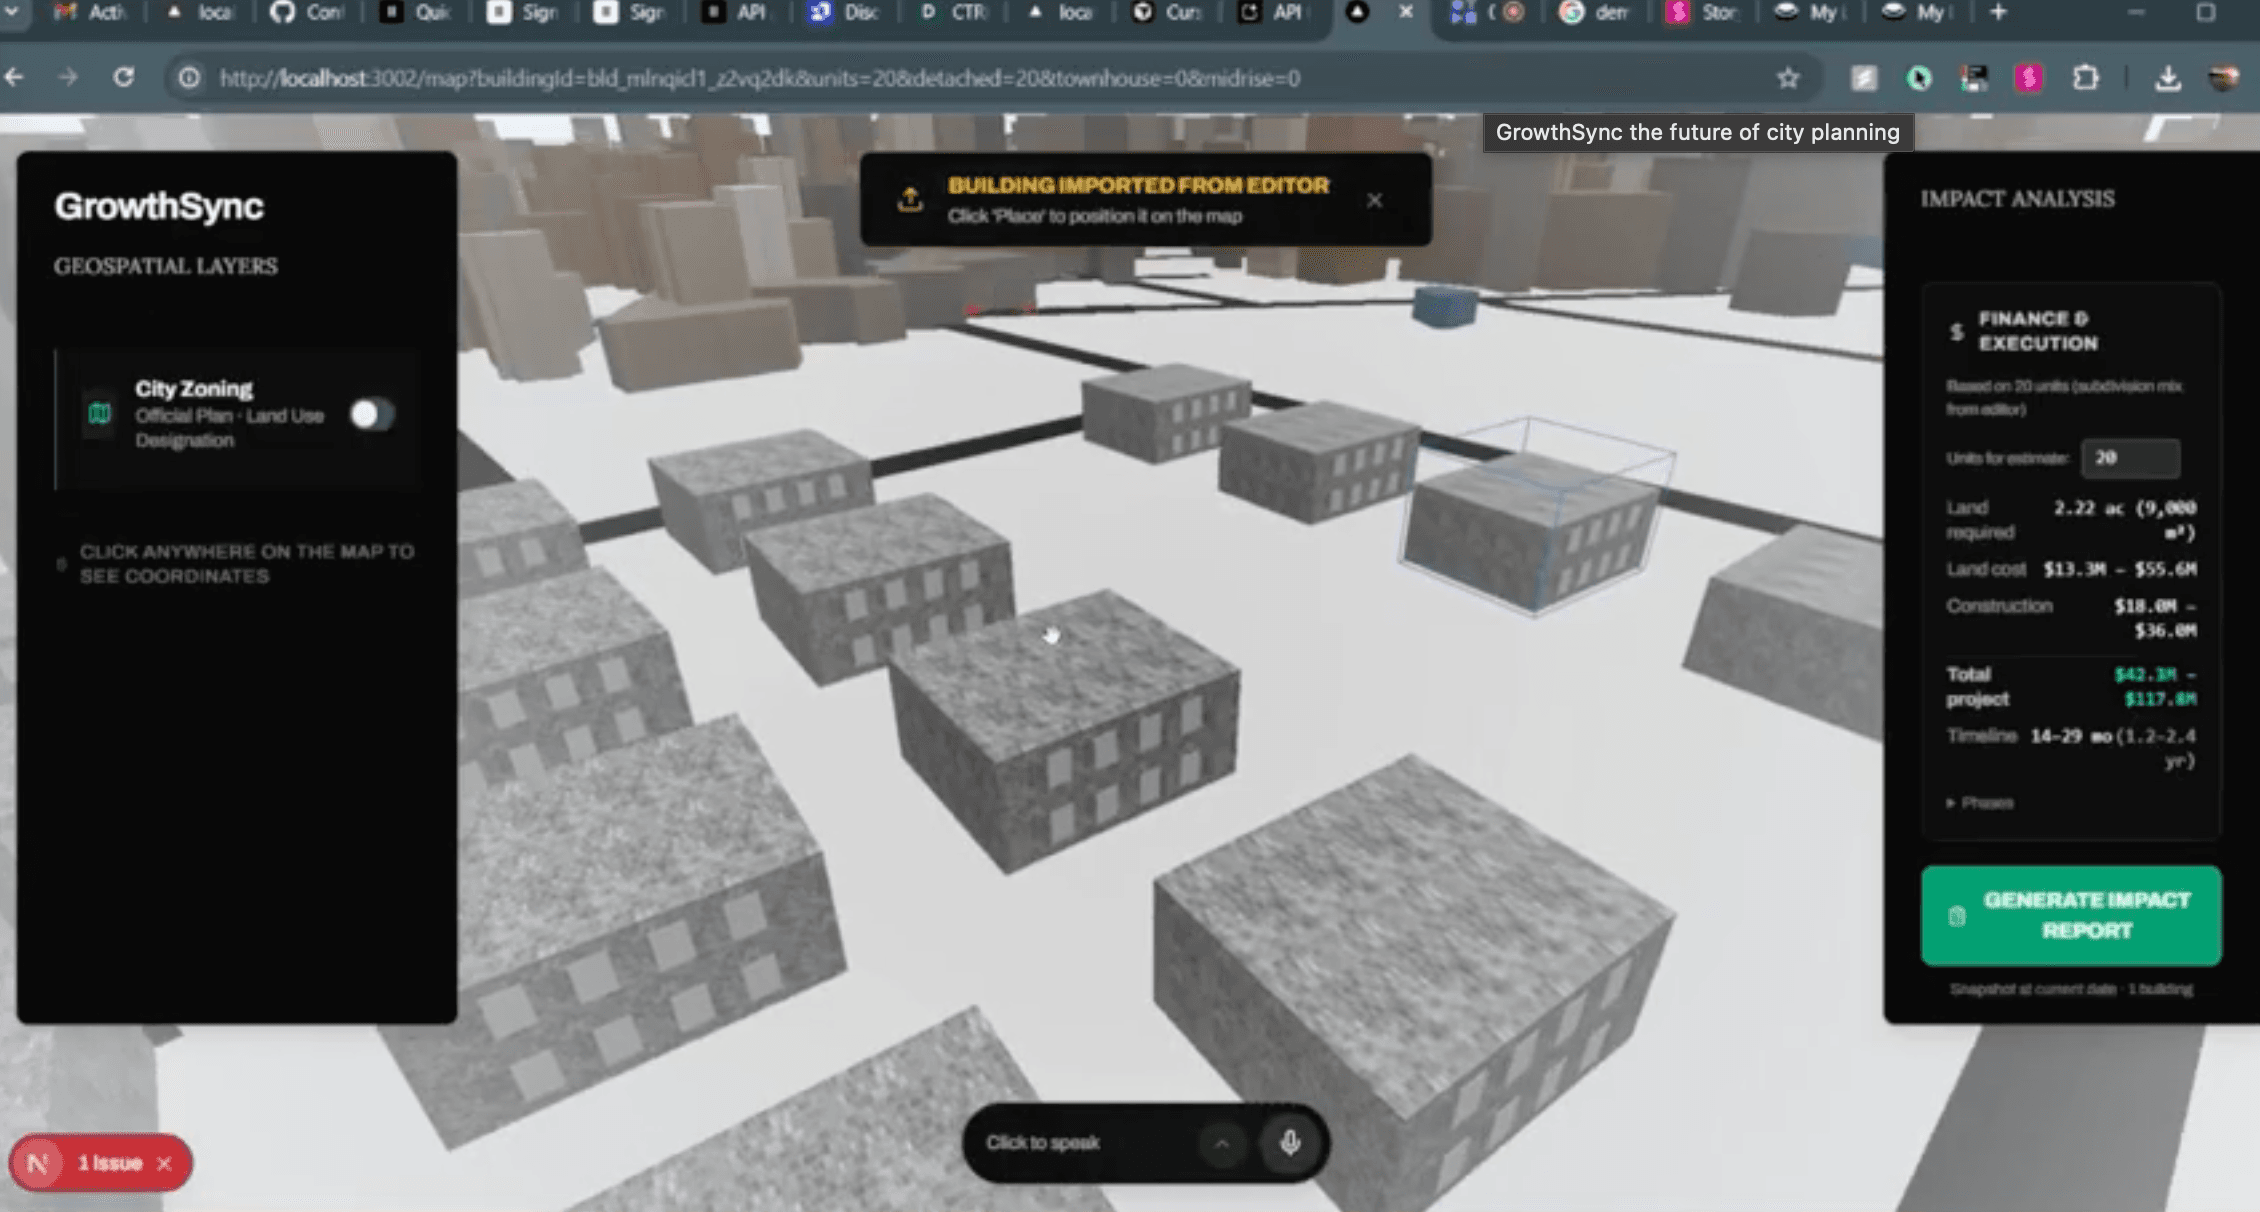
Task: Select the microphone icon in the voice bar
Action: click(1291, 1143)
